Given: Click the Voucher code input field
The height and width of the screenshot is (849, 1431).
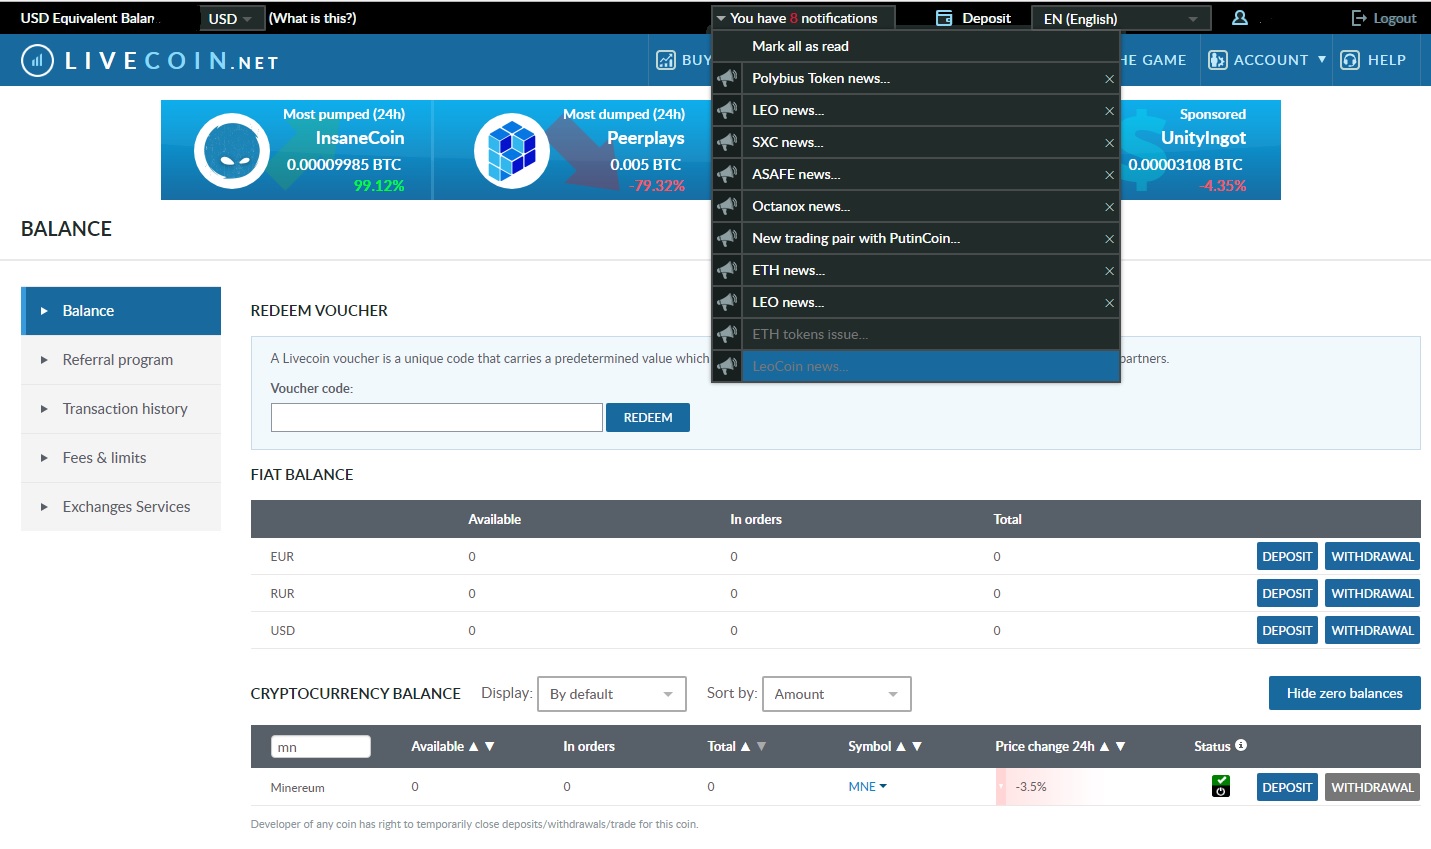Looking at the screenshot, I should coord(437,417).
